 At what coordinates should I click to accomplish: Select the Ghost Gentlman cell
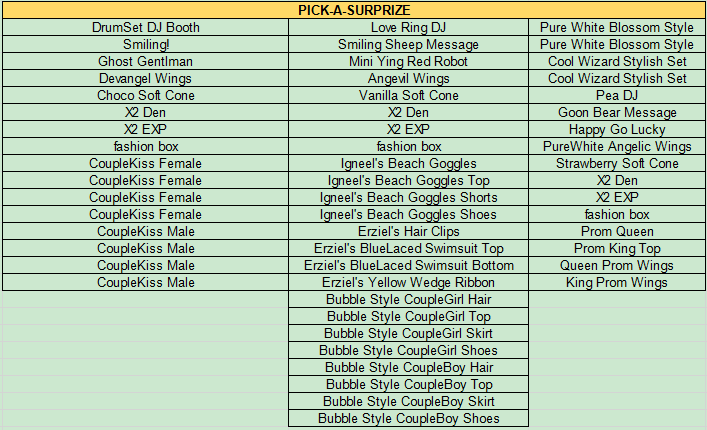click(145, 61)
